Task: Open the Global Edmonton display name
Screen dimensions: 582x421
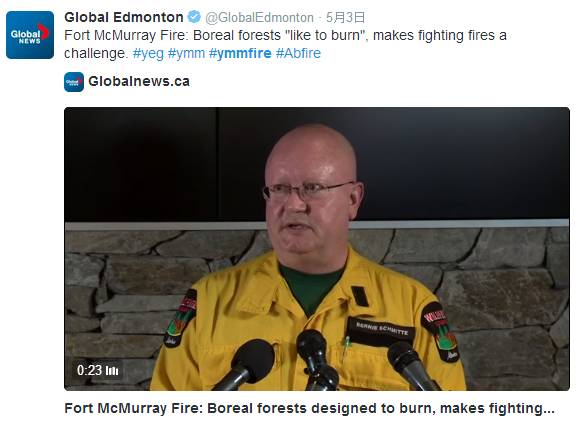Action: tap(124, 17)
